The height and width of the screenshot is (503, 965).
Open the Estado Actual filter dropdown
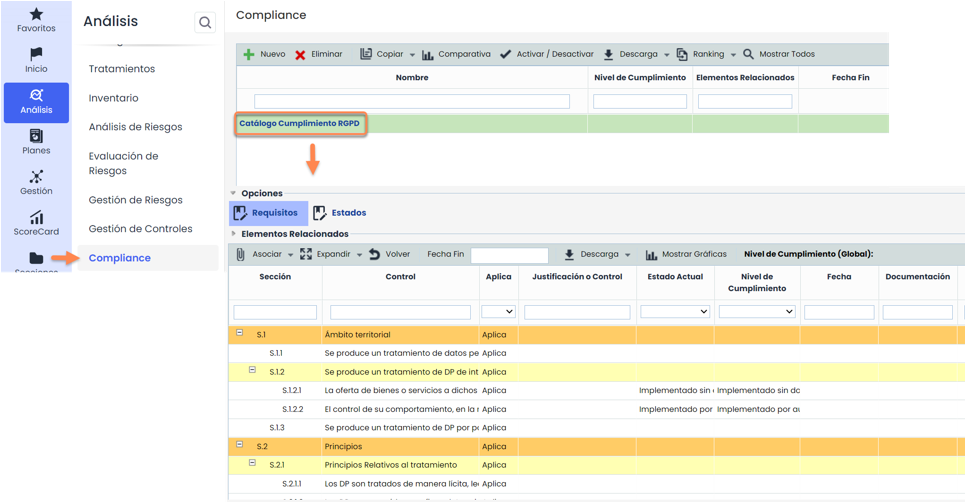click(x=674, y=312)
